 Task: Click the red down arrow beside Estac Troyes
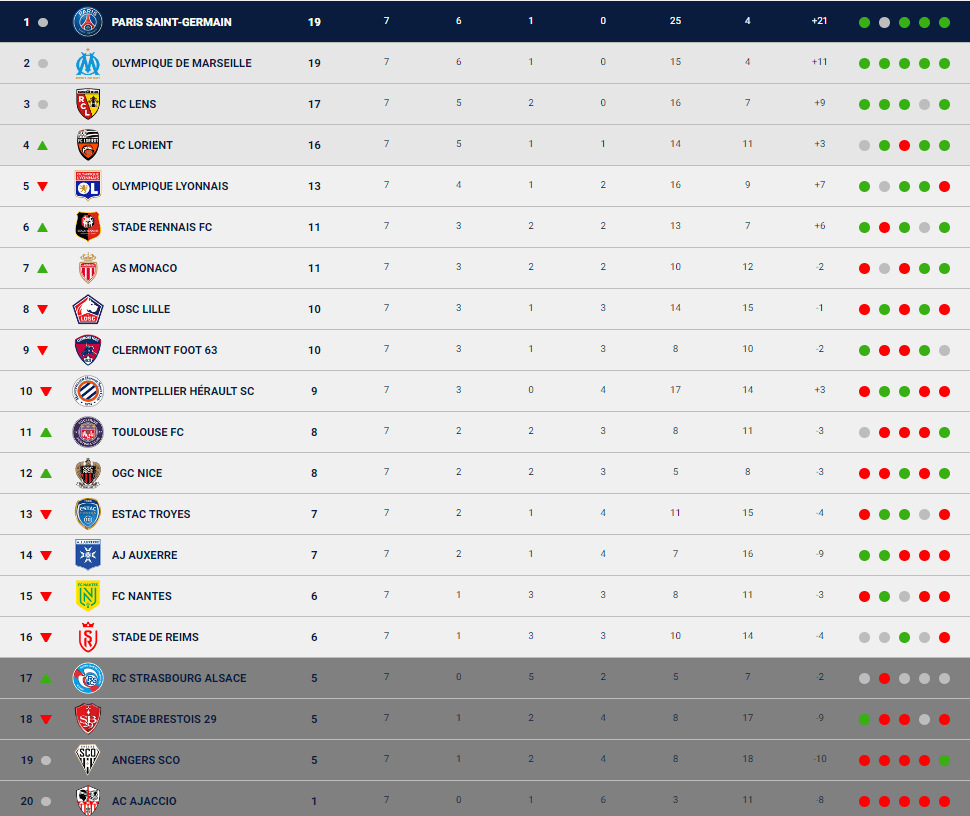coord(46,514)
